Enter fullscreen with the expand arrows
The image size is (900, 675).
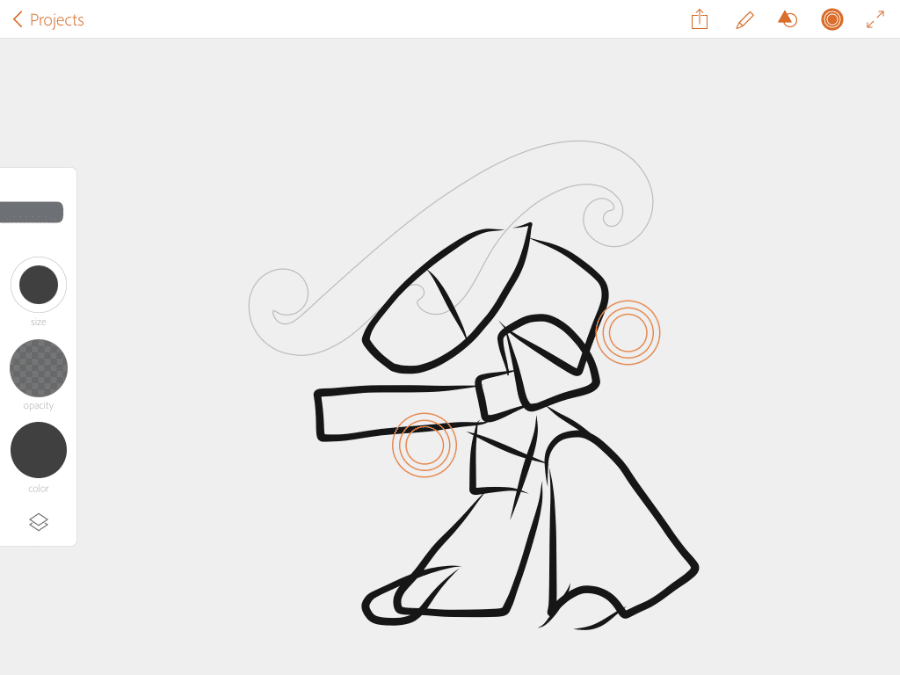(x=875, y=20)
